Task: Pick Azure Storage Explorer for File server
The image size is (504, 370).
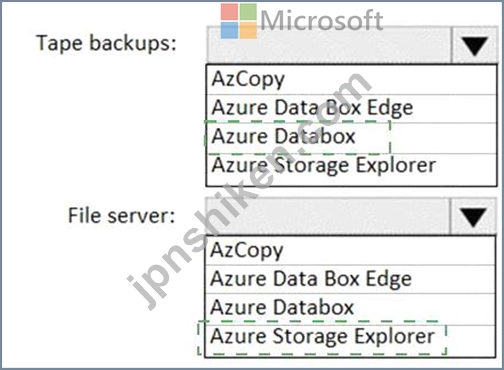Action: pos(350,337)
